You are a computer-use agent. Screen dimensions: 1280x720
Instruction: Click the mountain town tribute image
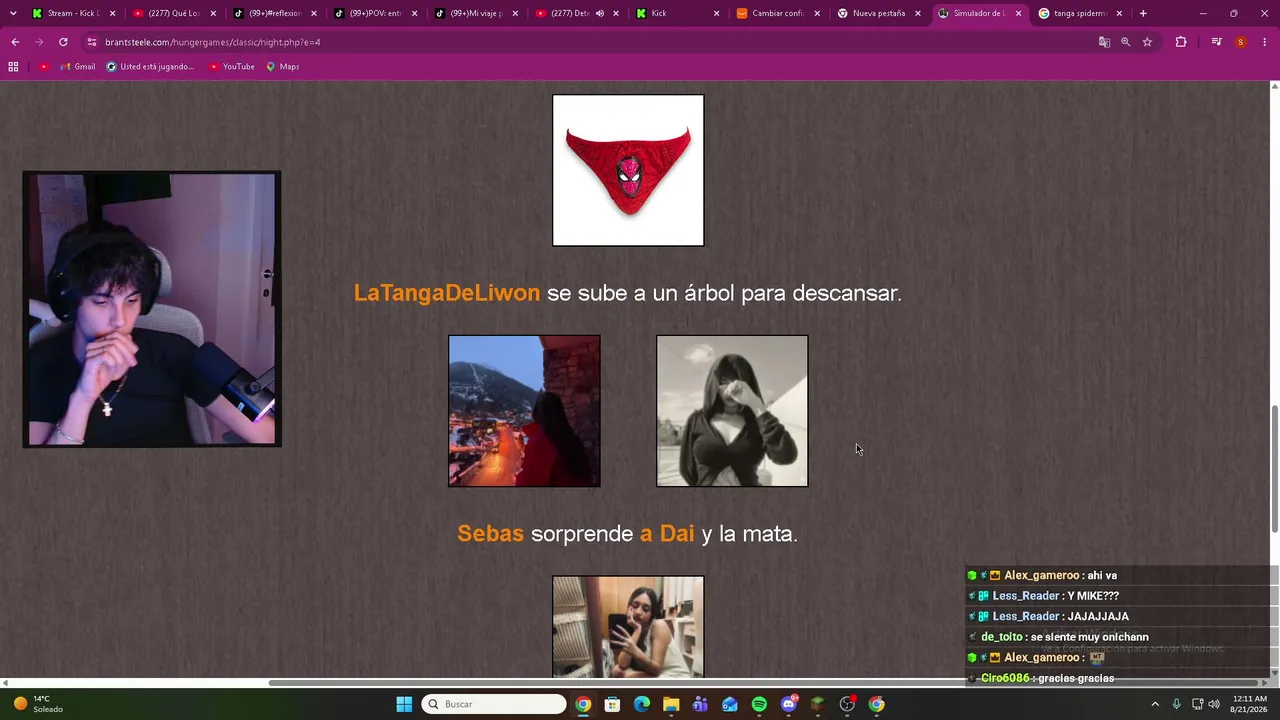pyautogui.click(x=524, y=411)
